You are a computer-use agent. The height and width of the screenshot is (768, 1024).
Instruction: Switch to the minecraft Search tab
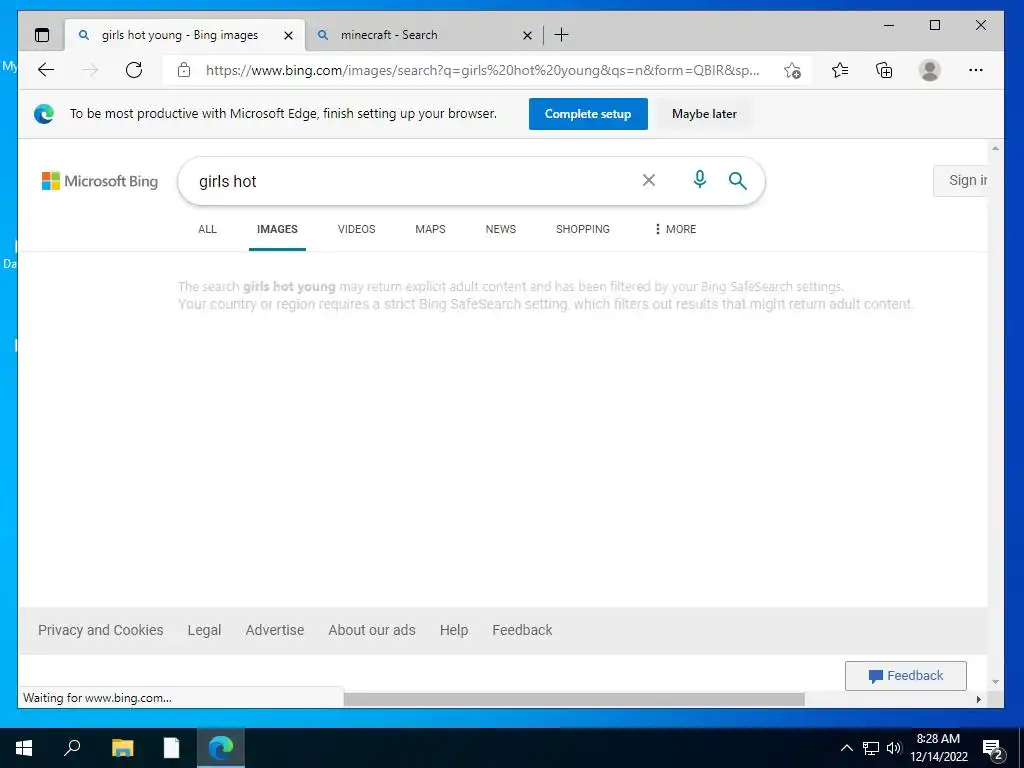point(423,35)
